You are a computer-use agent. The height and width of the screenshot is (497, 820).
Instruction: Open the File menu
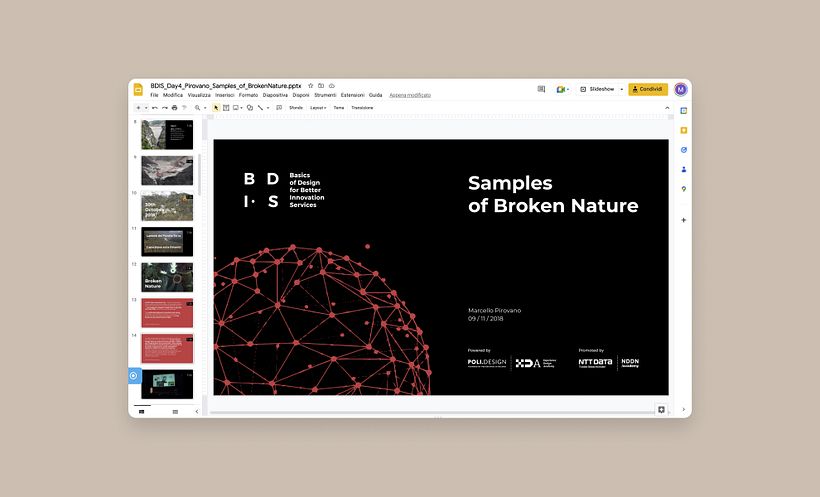click(x=154, y=95)
